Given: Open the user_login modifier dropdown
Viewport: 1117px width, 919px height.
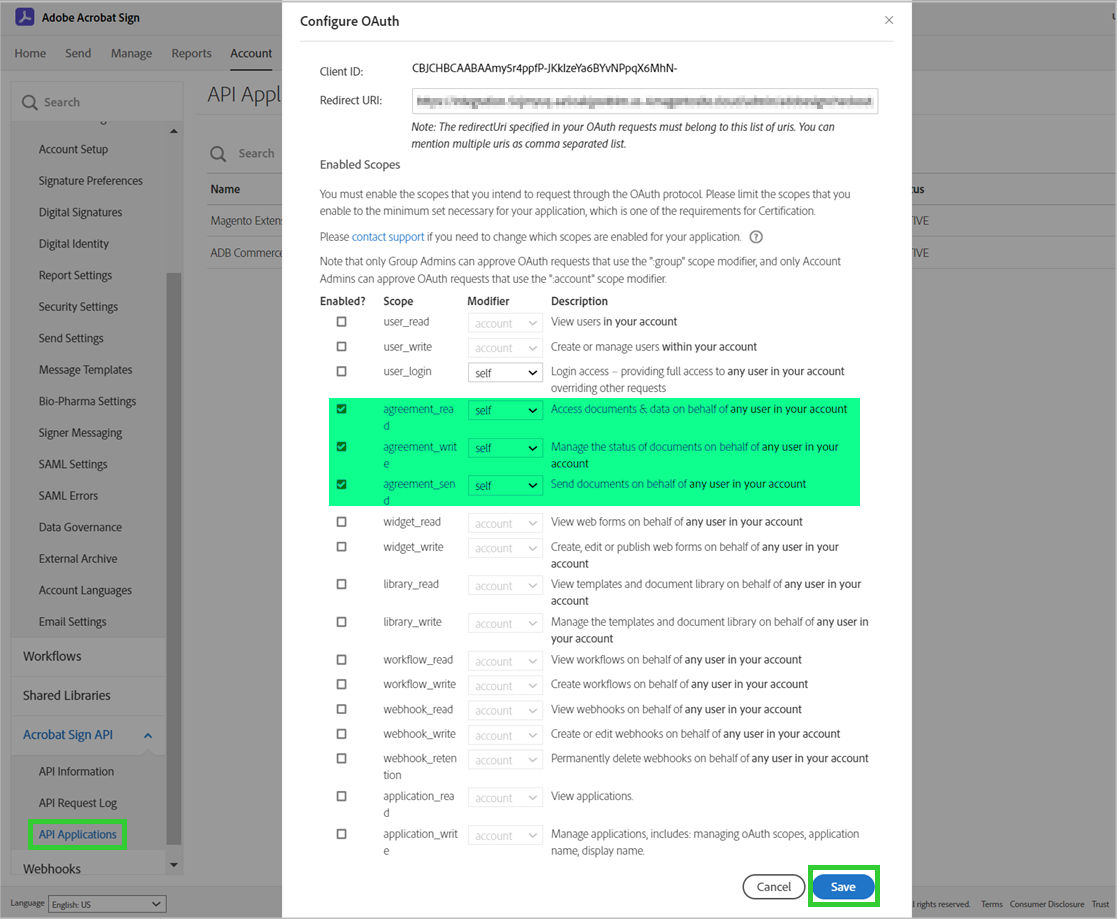Looking at the screenshot, I should click(x=505, y=373).
